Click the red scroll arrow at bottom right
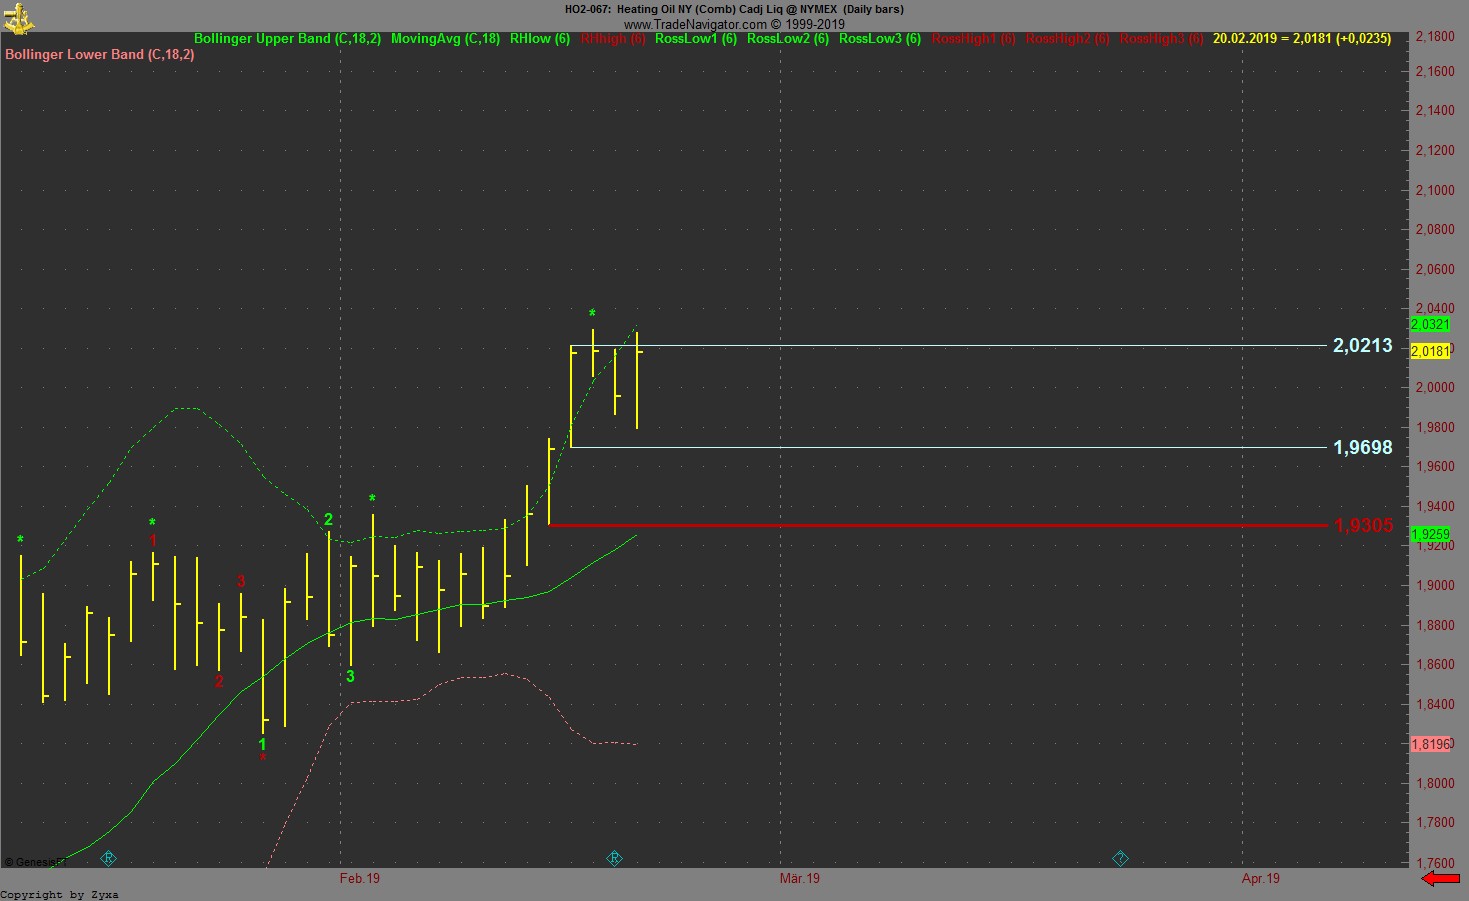 1440,877
